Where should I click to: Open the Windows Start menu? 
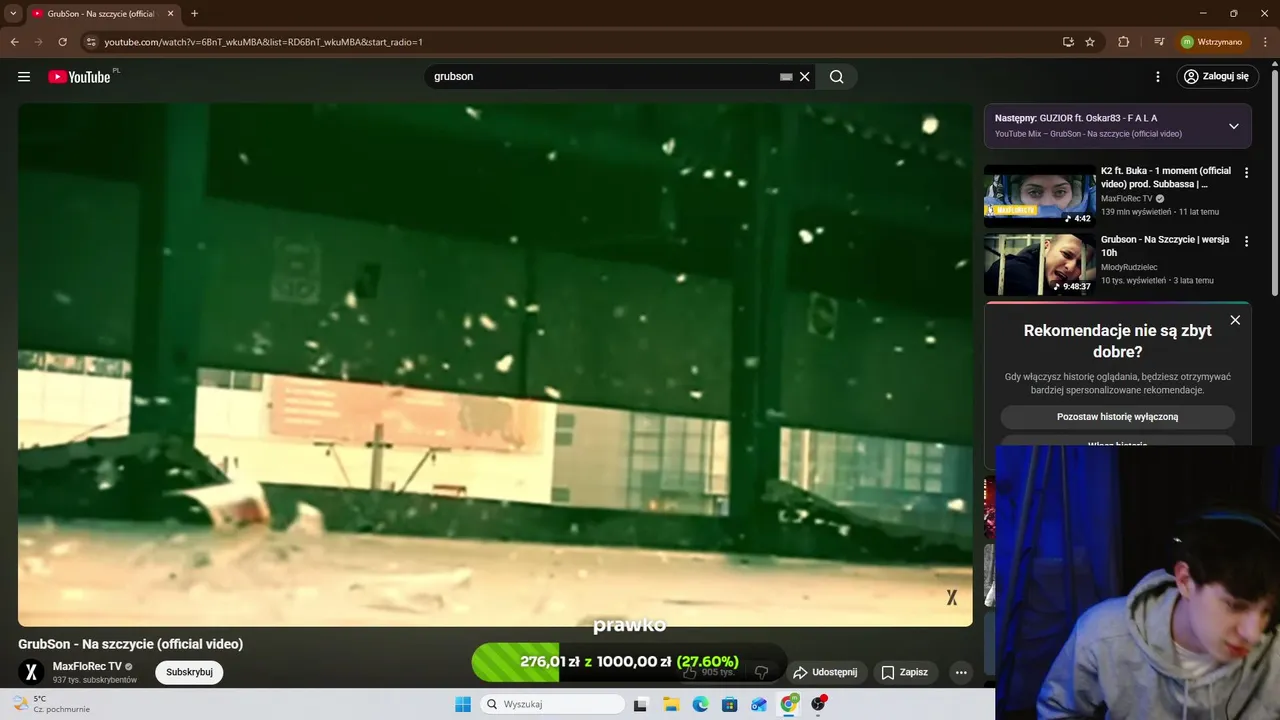coord(463,704)
